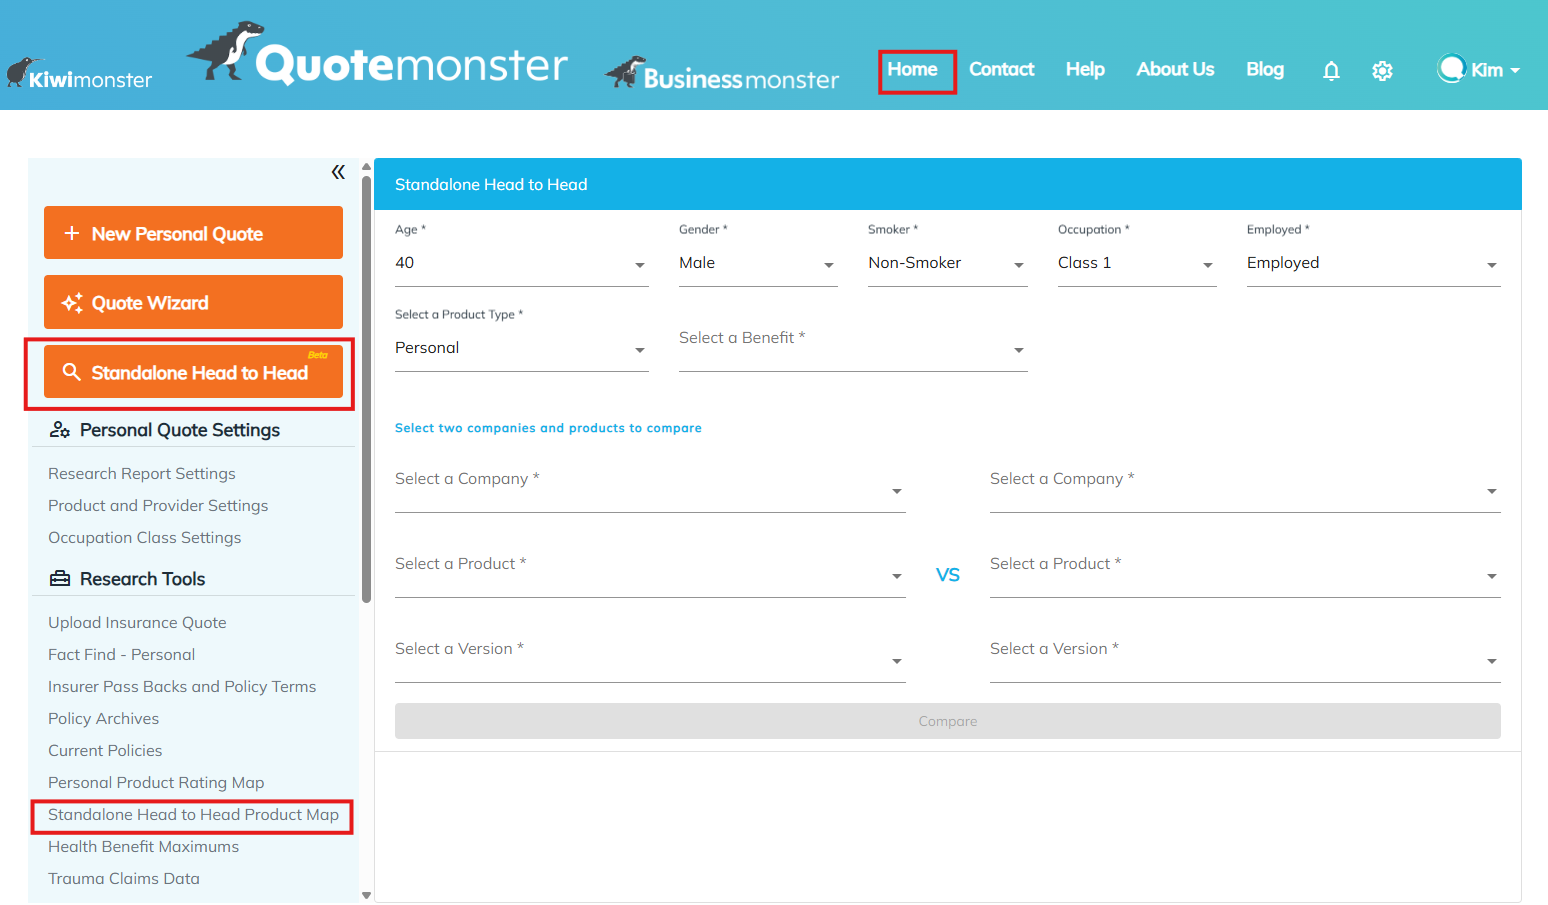Screen dimensions: 1548x905
Task: Click the sparkle icon on Quote Wizard
Action: tap(72, 303)
